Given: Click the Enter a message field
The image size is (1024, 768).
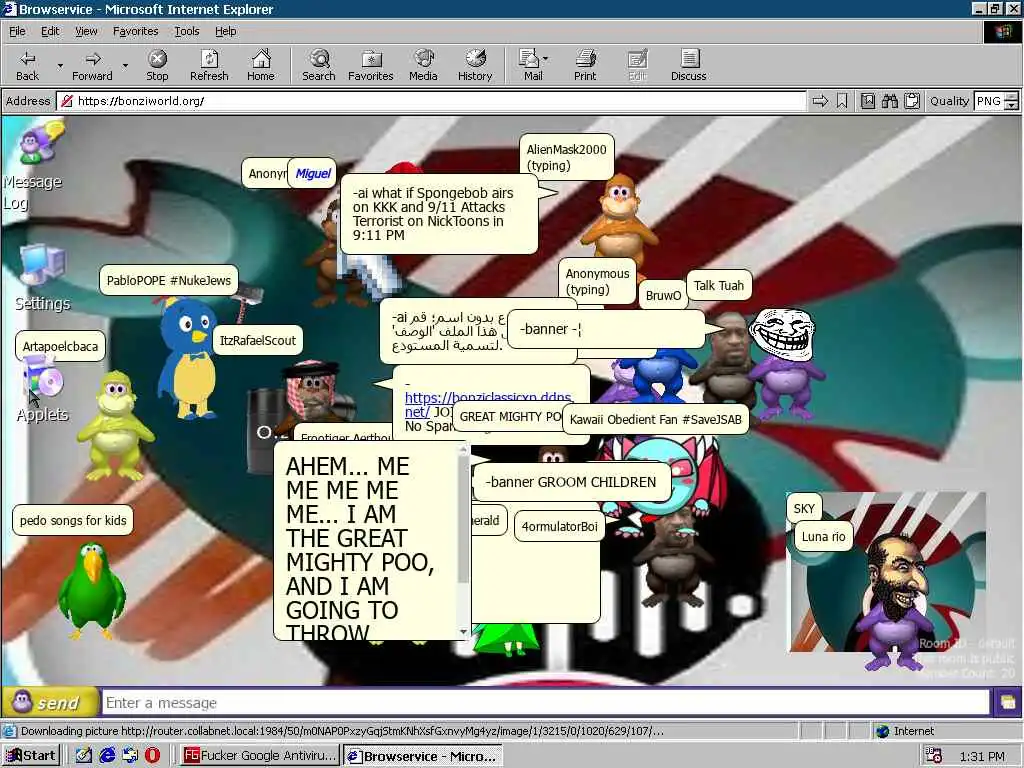Looking at the screenshot, I should coord(545,703).
